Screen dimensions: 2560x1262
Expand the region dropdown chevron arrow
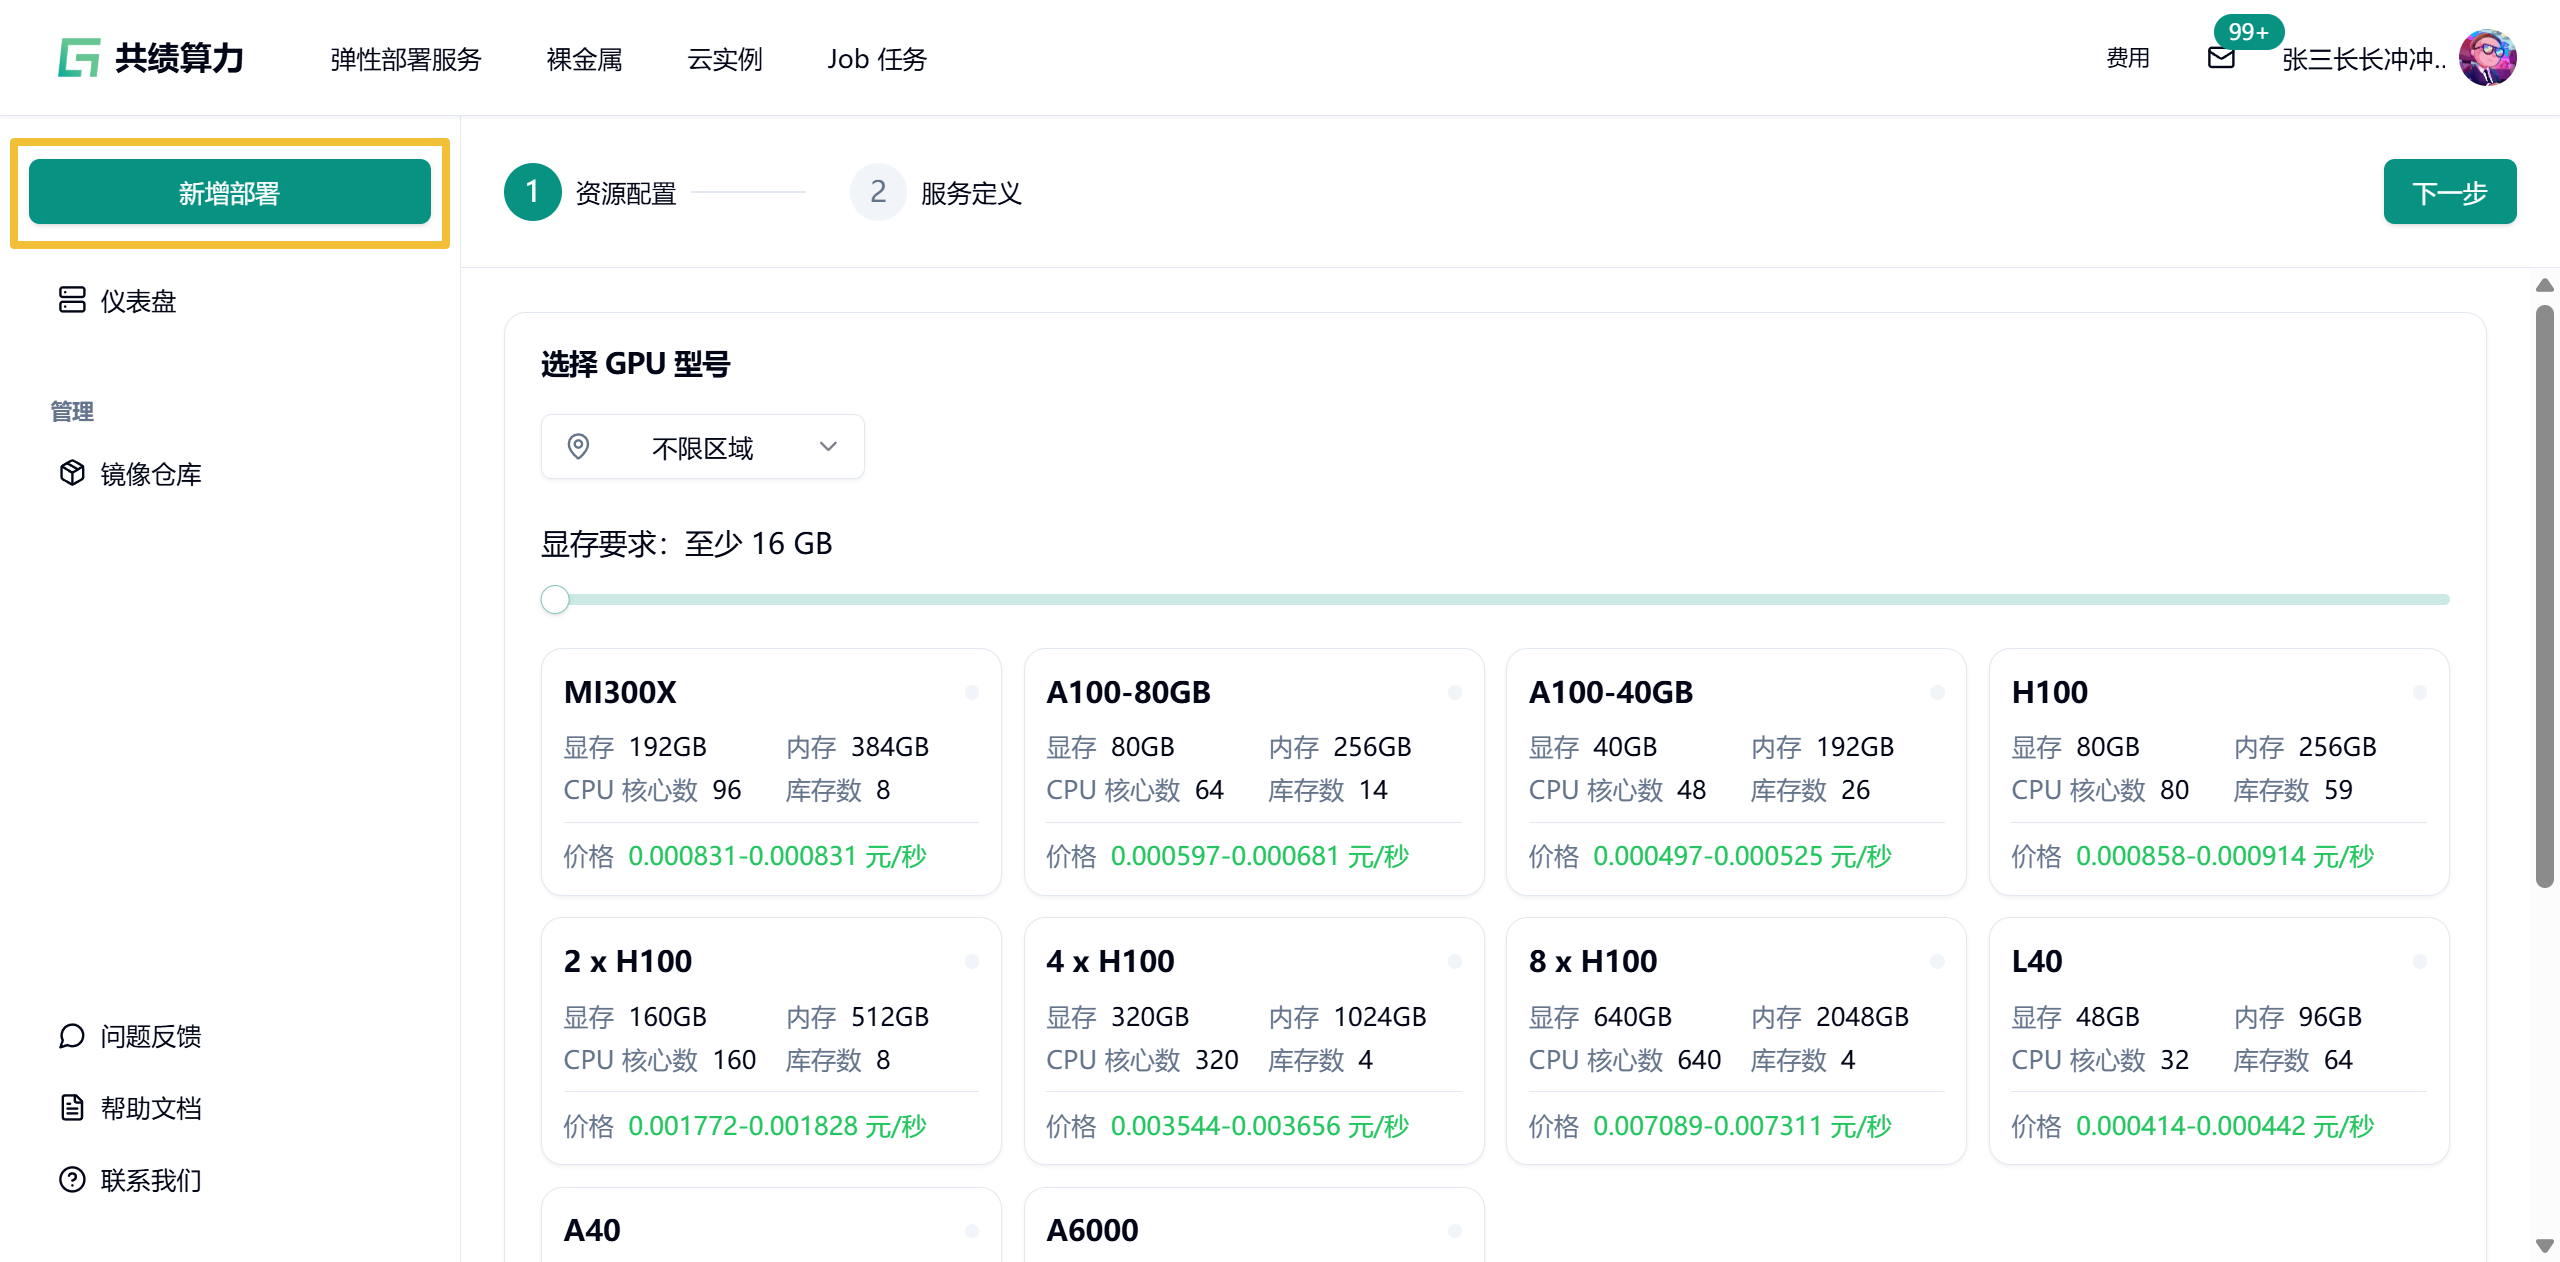[828, 446]
